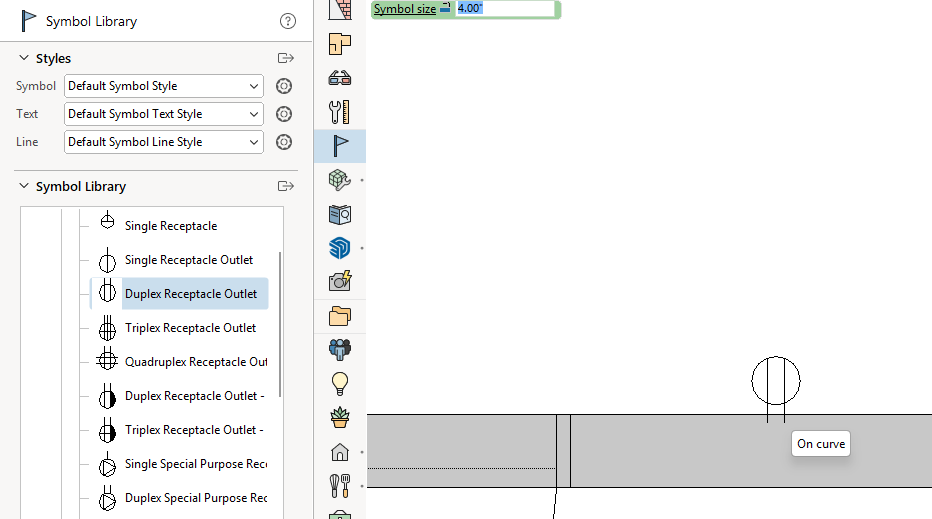Edit Default Symbol Text Style settings gear

pos(284,114)
